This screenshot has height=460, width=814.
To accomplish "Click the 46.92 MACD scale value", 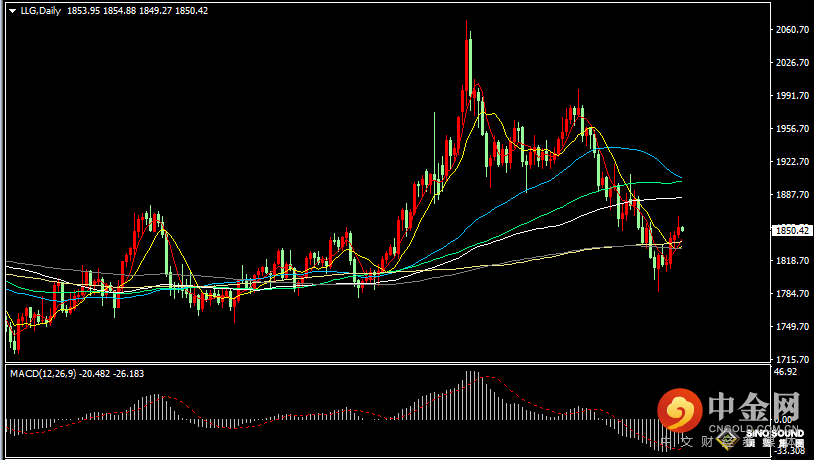I will click(785, 372).
